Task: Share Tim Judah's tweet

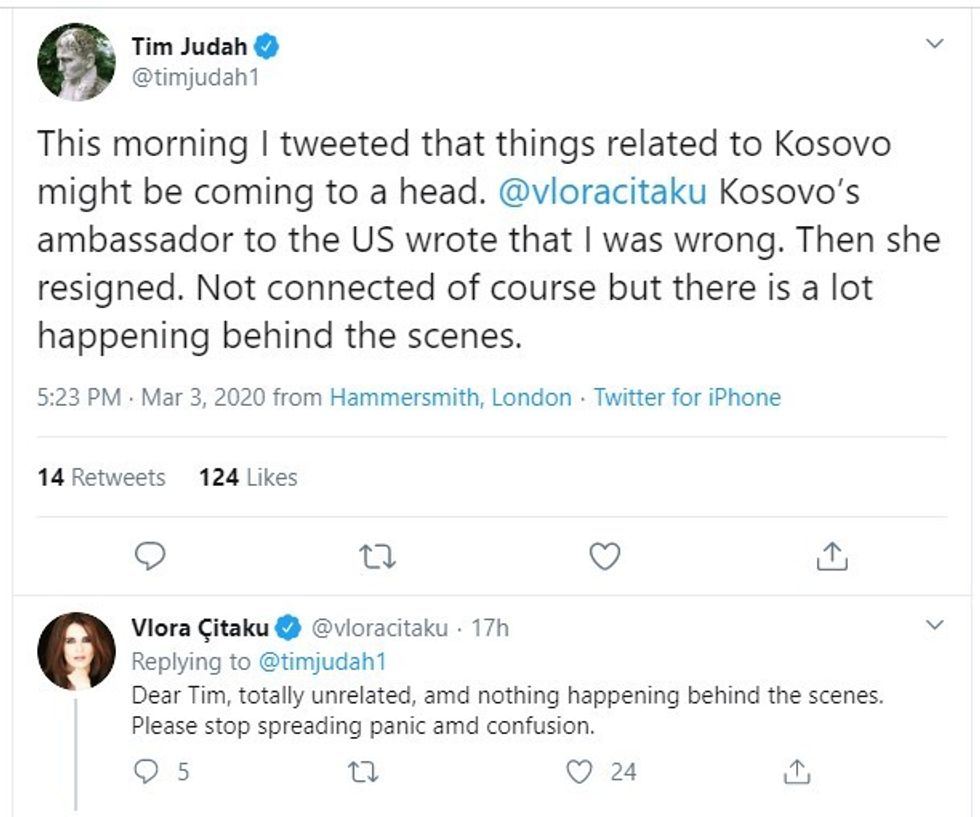Action: [831, 555]
